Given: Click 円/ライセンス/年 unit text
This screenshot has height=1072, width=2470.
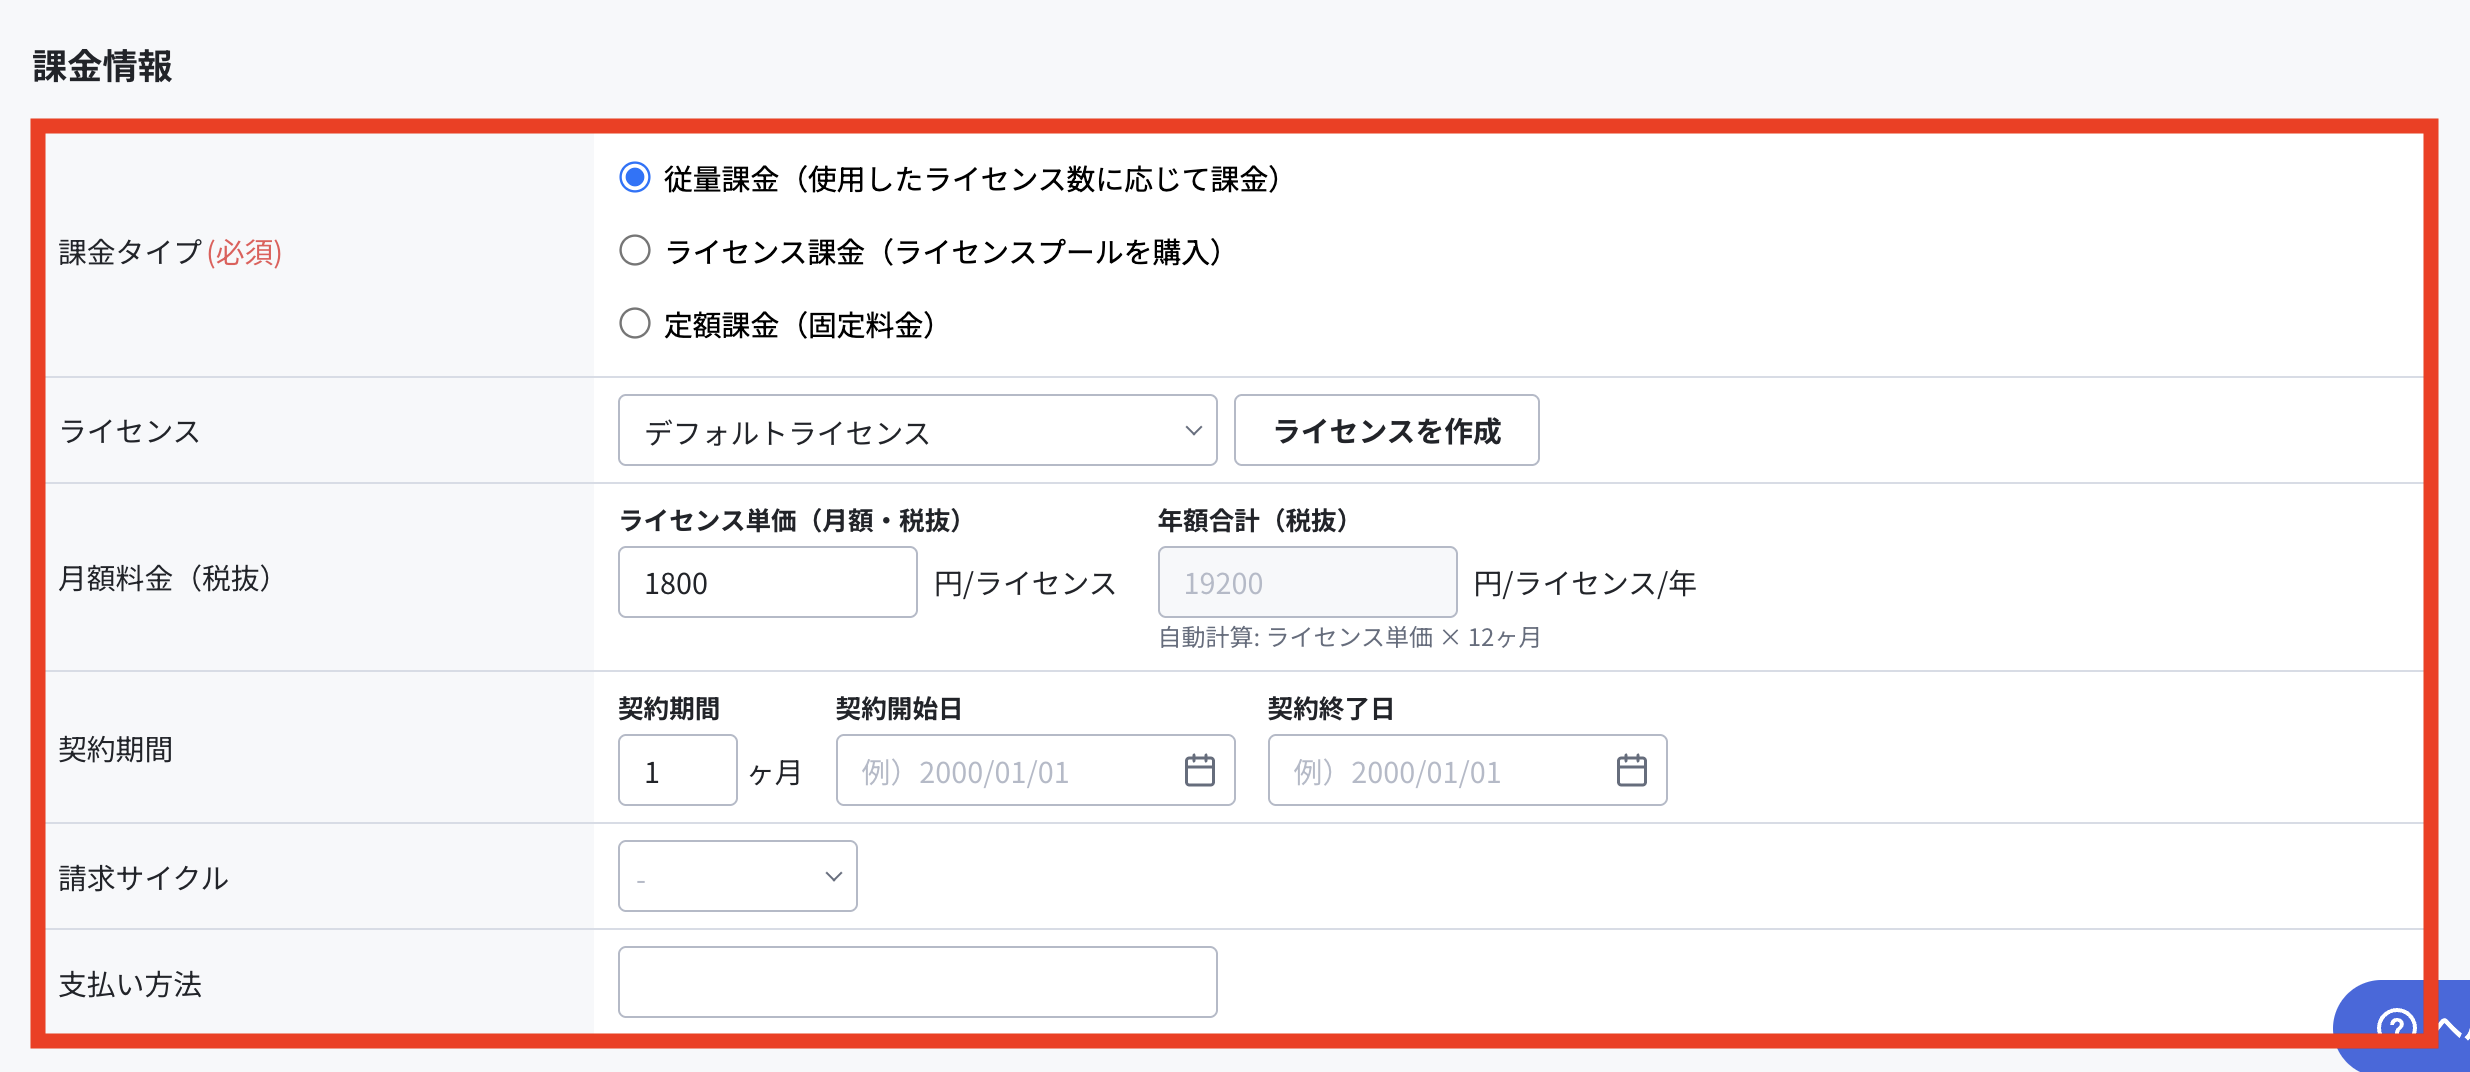Looking at the screenshot, I should pos(1585,583).
